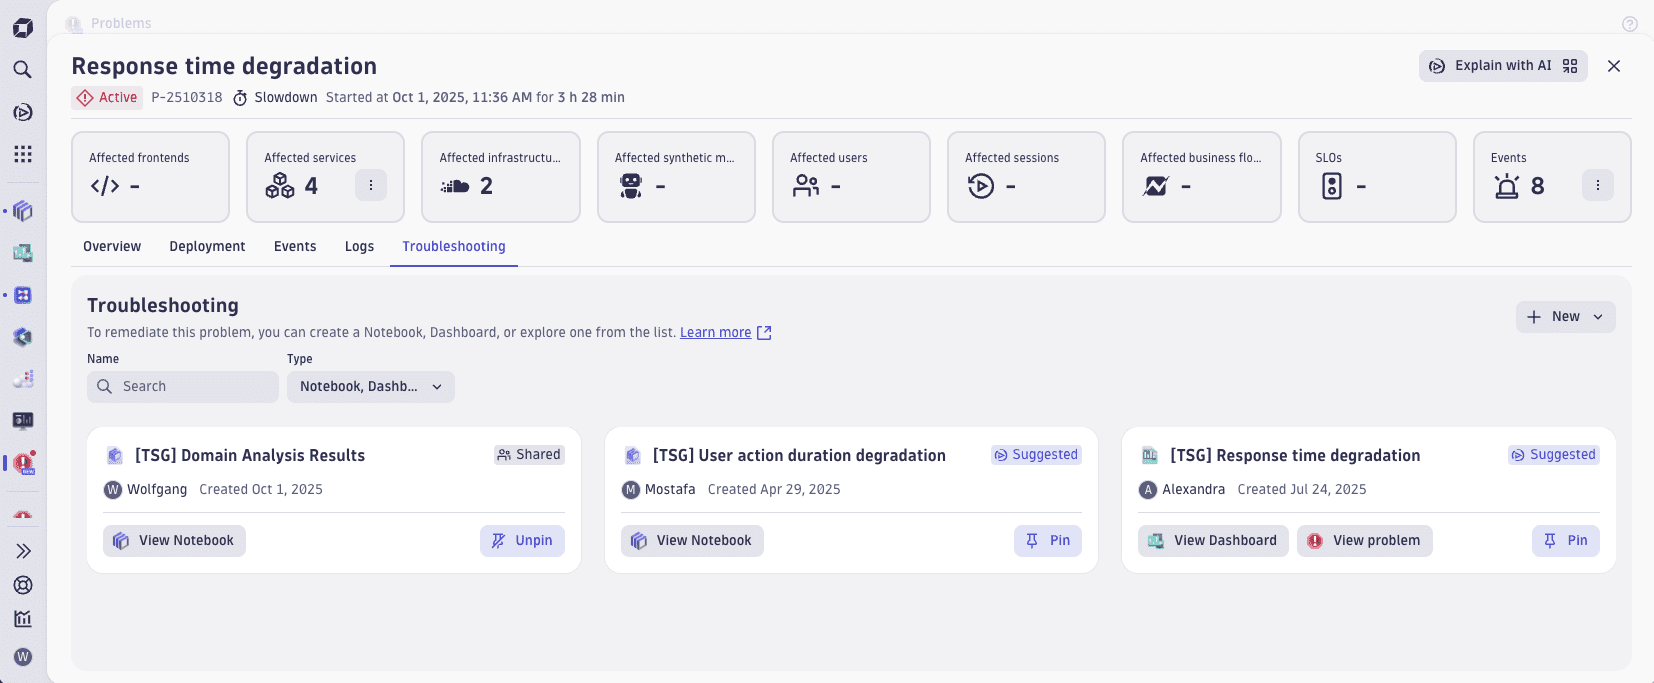Image resolution: width=1654 pixels, height=683 pixels.
Task: Open Affected services three-dot menu
Action: click(x=371, y=185)
